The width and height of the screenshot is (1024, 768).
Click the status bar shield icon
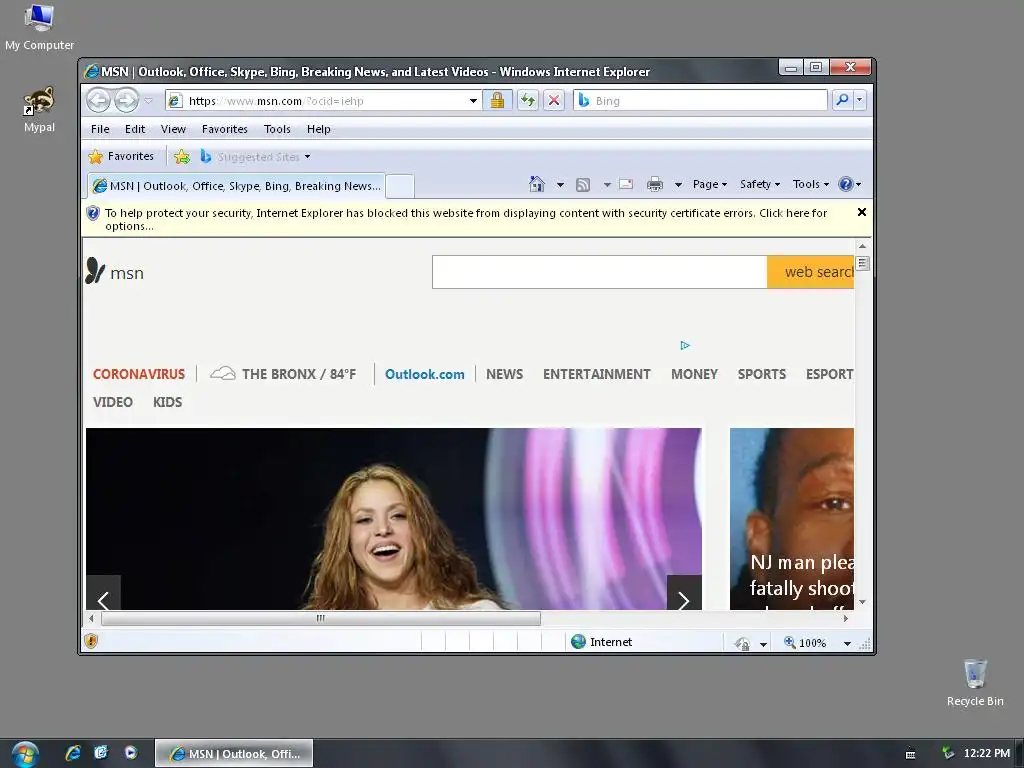tap(91, 641)
